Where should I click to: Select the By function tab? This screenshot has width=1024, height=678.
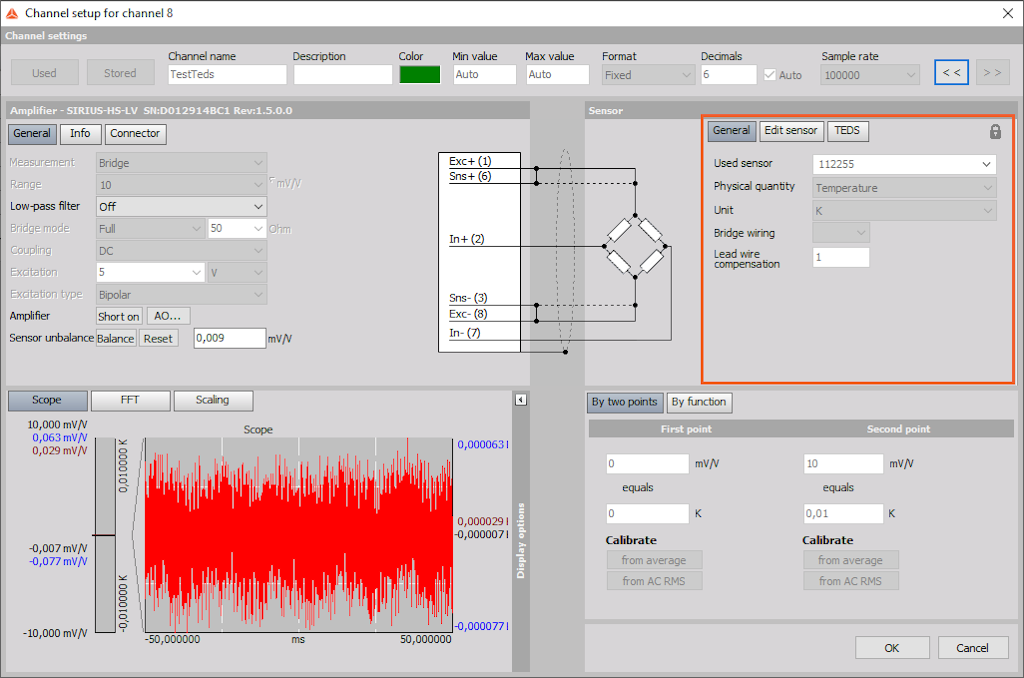coord(699,402)
